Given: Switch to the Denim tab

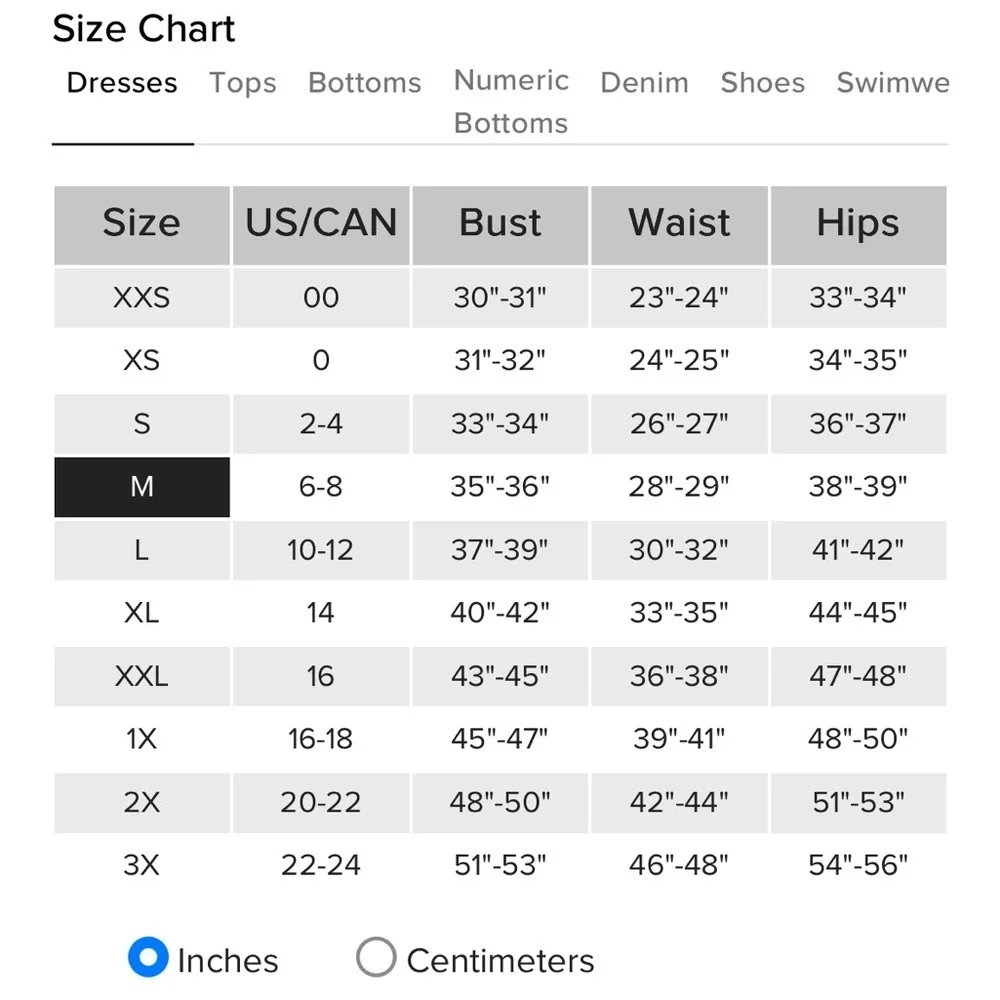Looking at the screenshot, I should 644,83.
